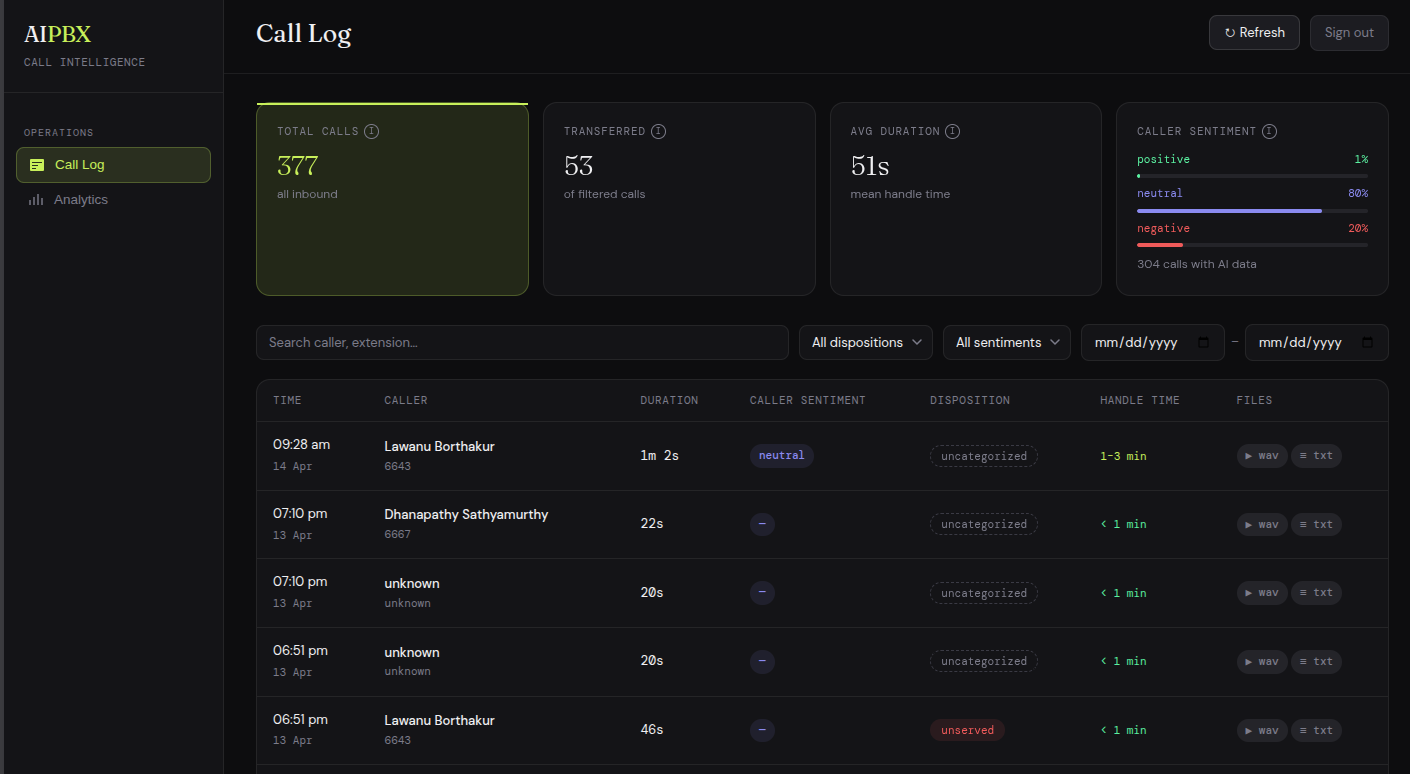
Task: Open the Analytics sidebar item
Action: pos(113,200)
